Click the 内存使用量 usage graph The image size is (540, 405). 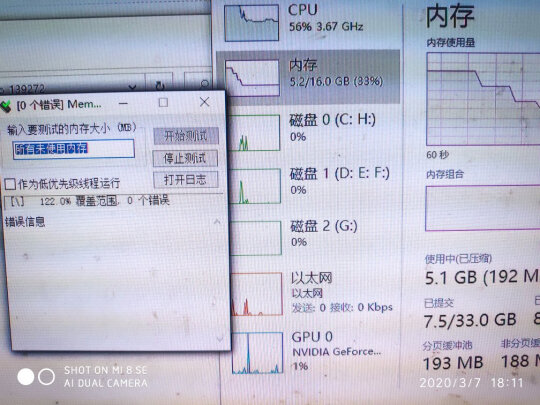(x=483, y=99)
